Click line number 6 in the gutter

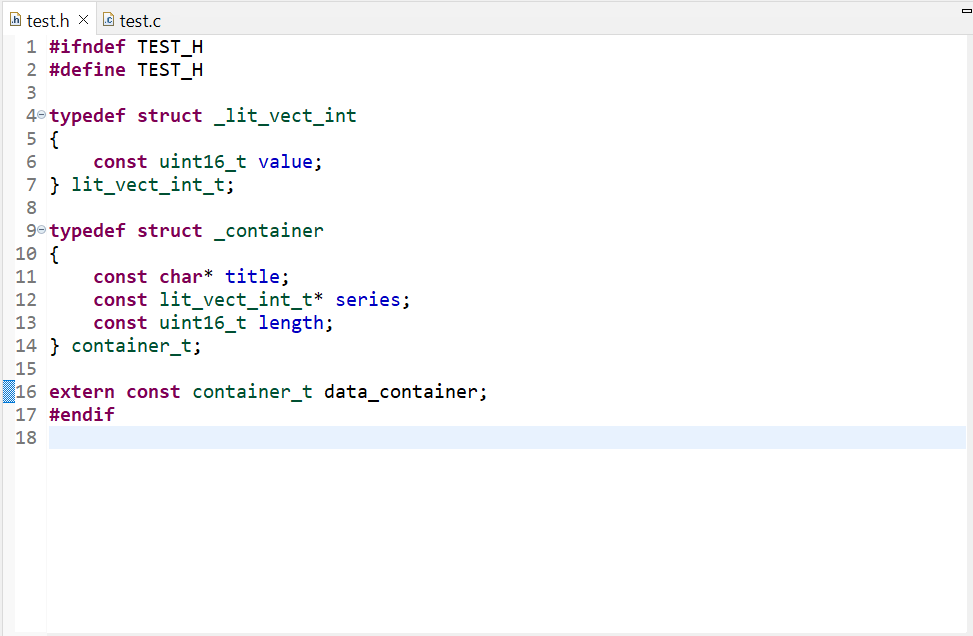[30, 161]
